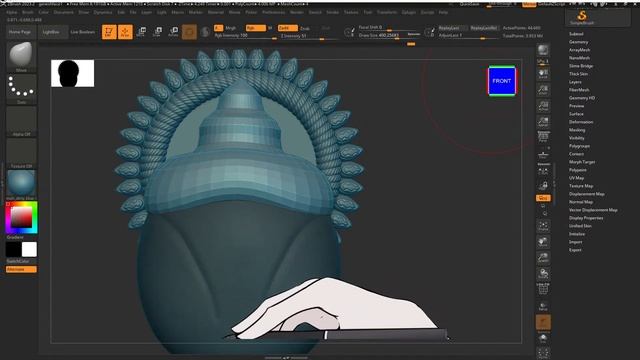This screenshot has width=640, height=360.
Task: Click the BPR render icon on right shelf
Action: coord(543,50)
